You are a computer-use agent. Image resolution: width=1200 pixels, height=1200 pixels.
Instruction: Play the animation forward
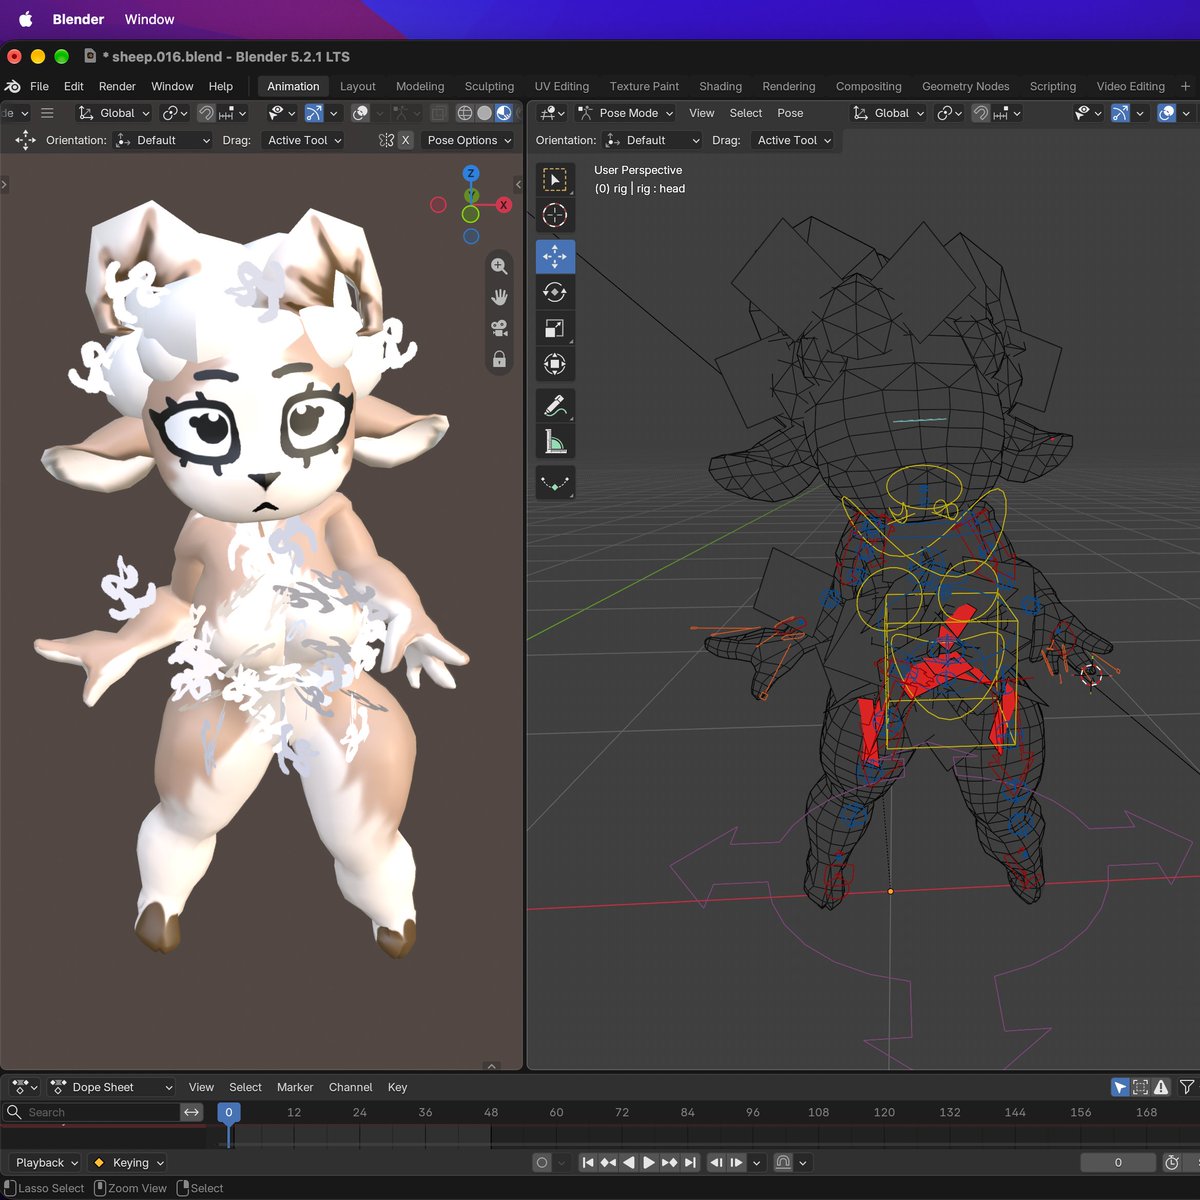pos(649,1162)
